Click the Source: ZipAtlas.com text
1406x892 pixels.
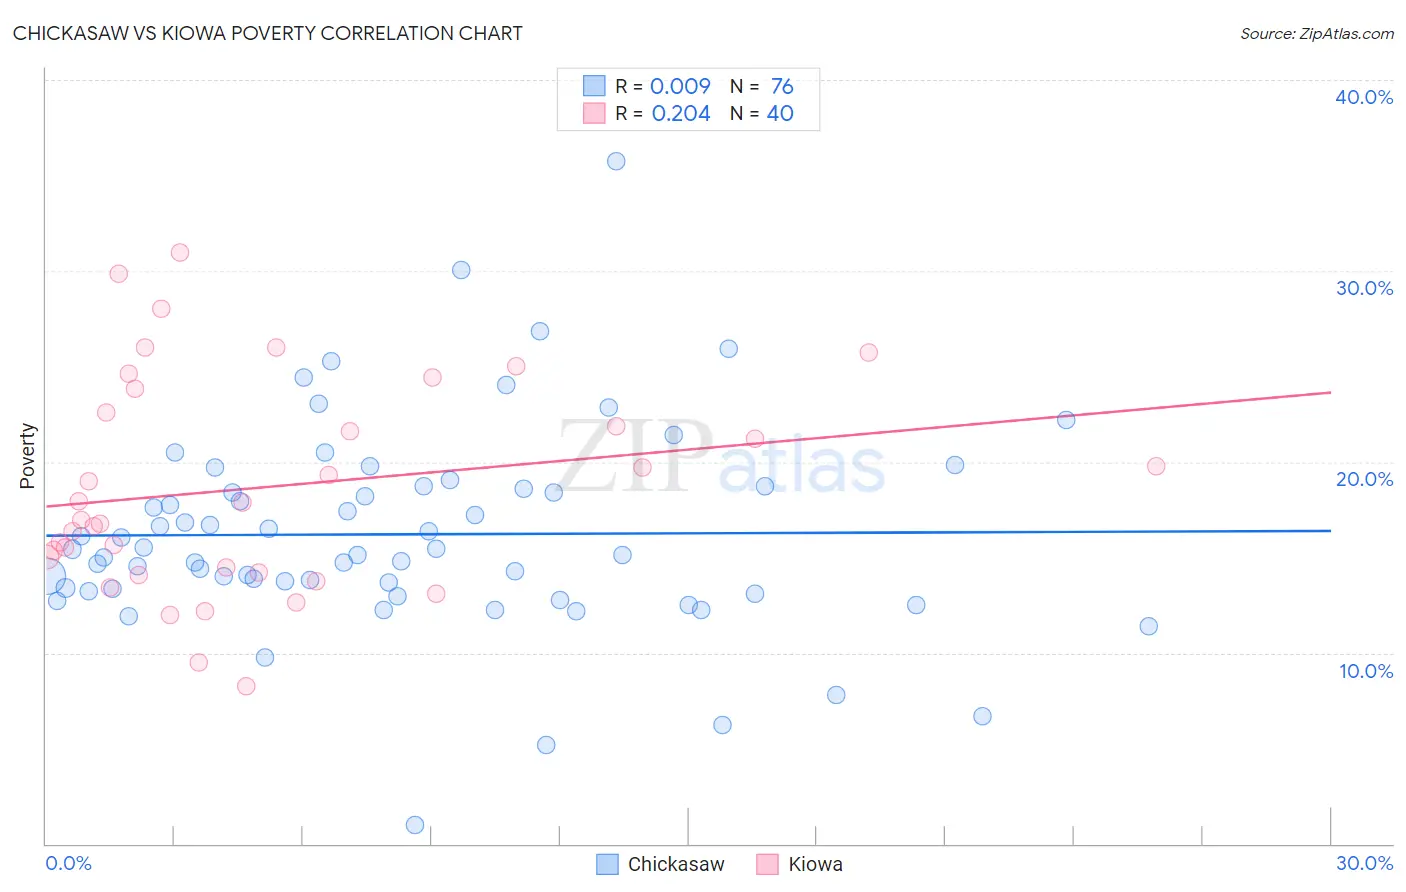1317,33
